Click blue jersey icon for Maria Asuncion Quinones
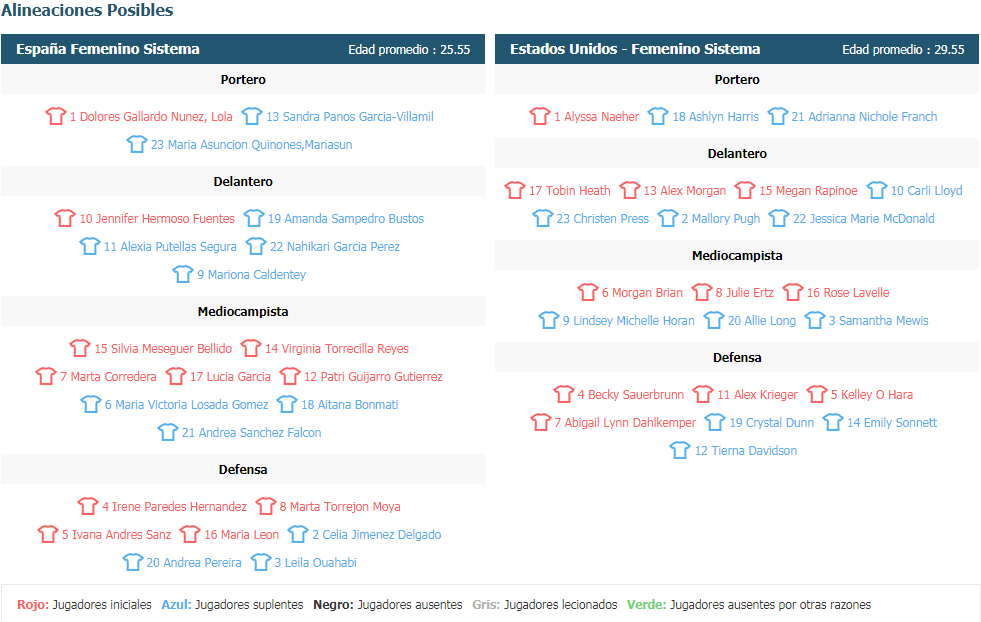 tap(136, 144)
